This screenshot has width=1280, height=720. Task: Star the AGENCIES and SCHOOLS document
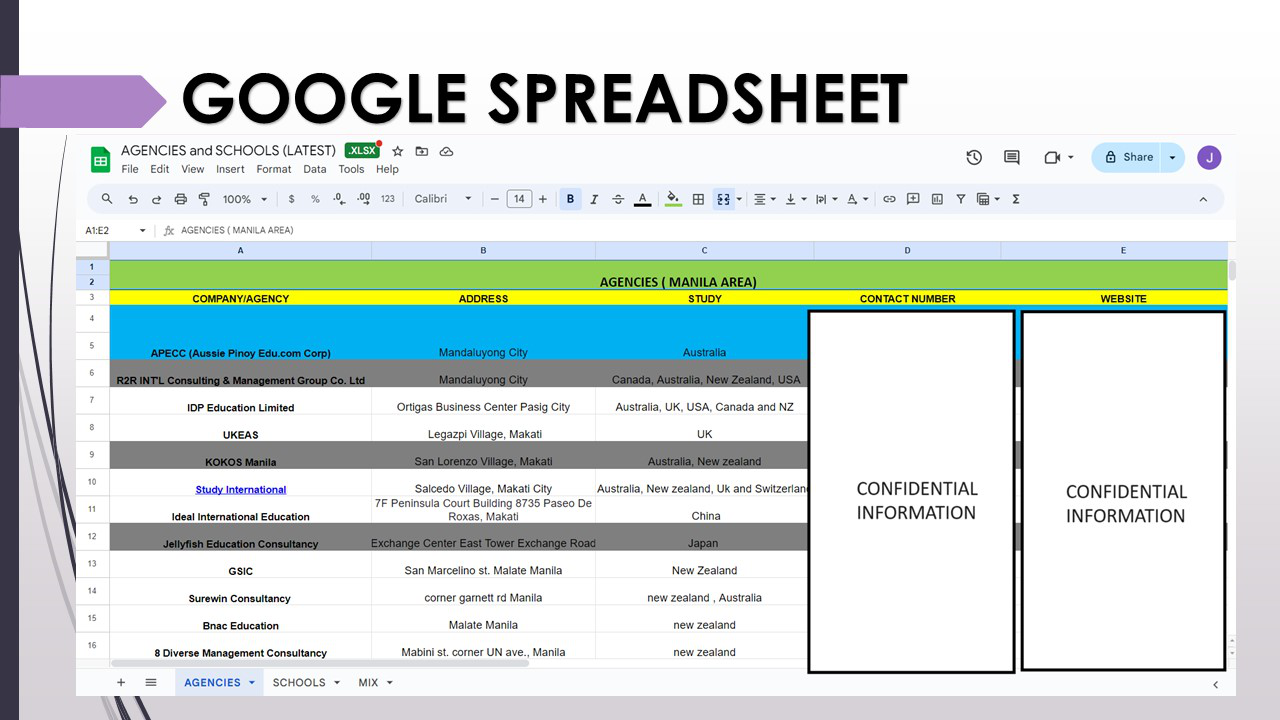tap(397, 151)
